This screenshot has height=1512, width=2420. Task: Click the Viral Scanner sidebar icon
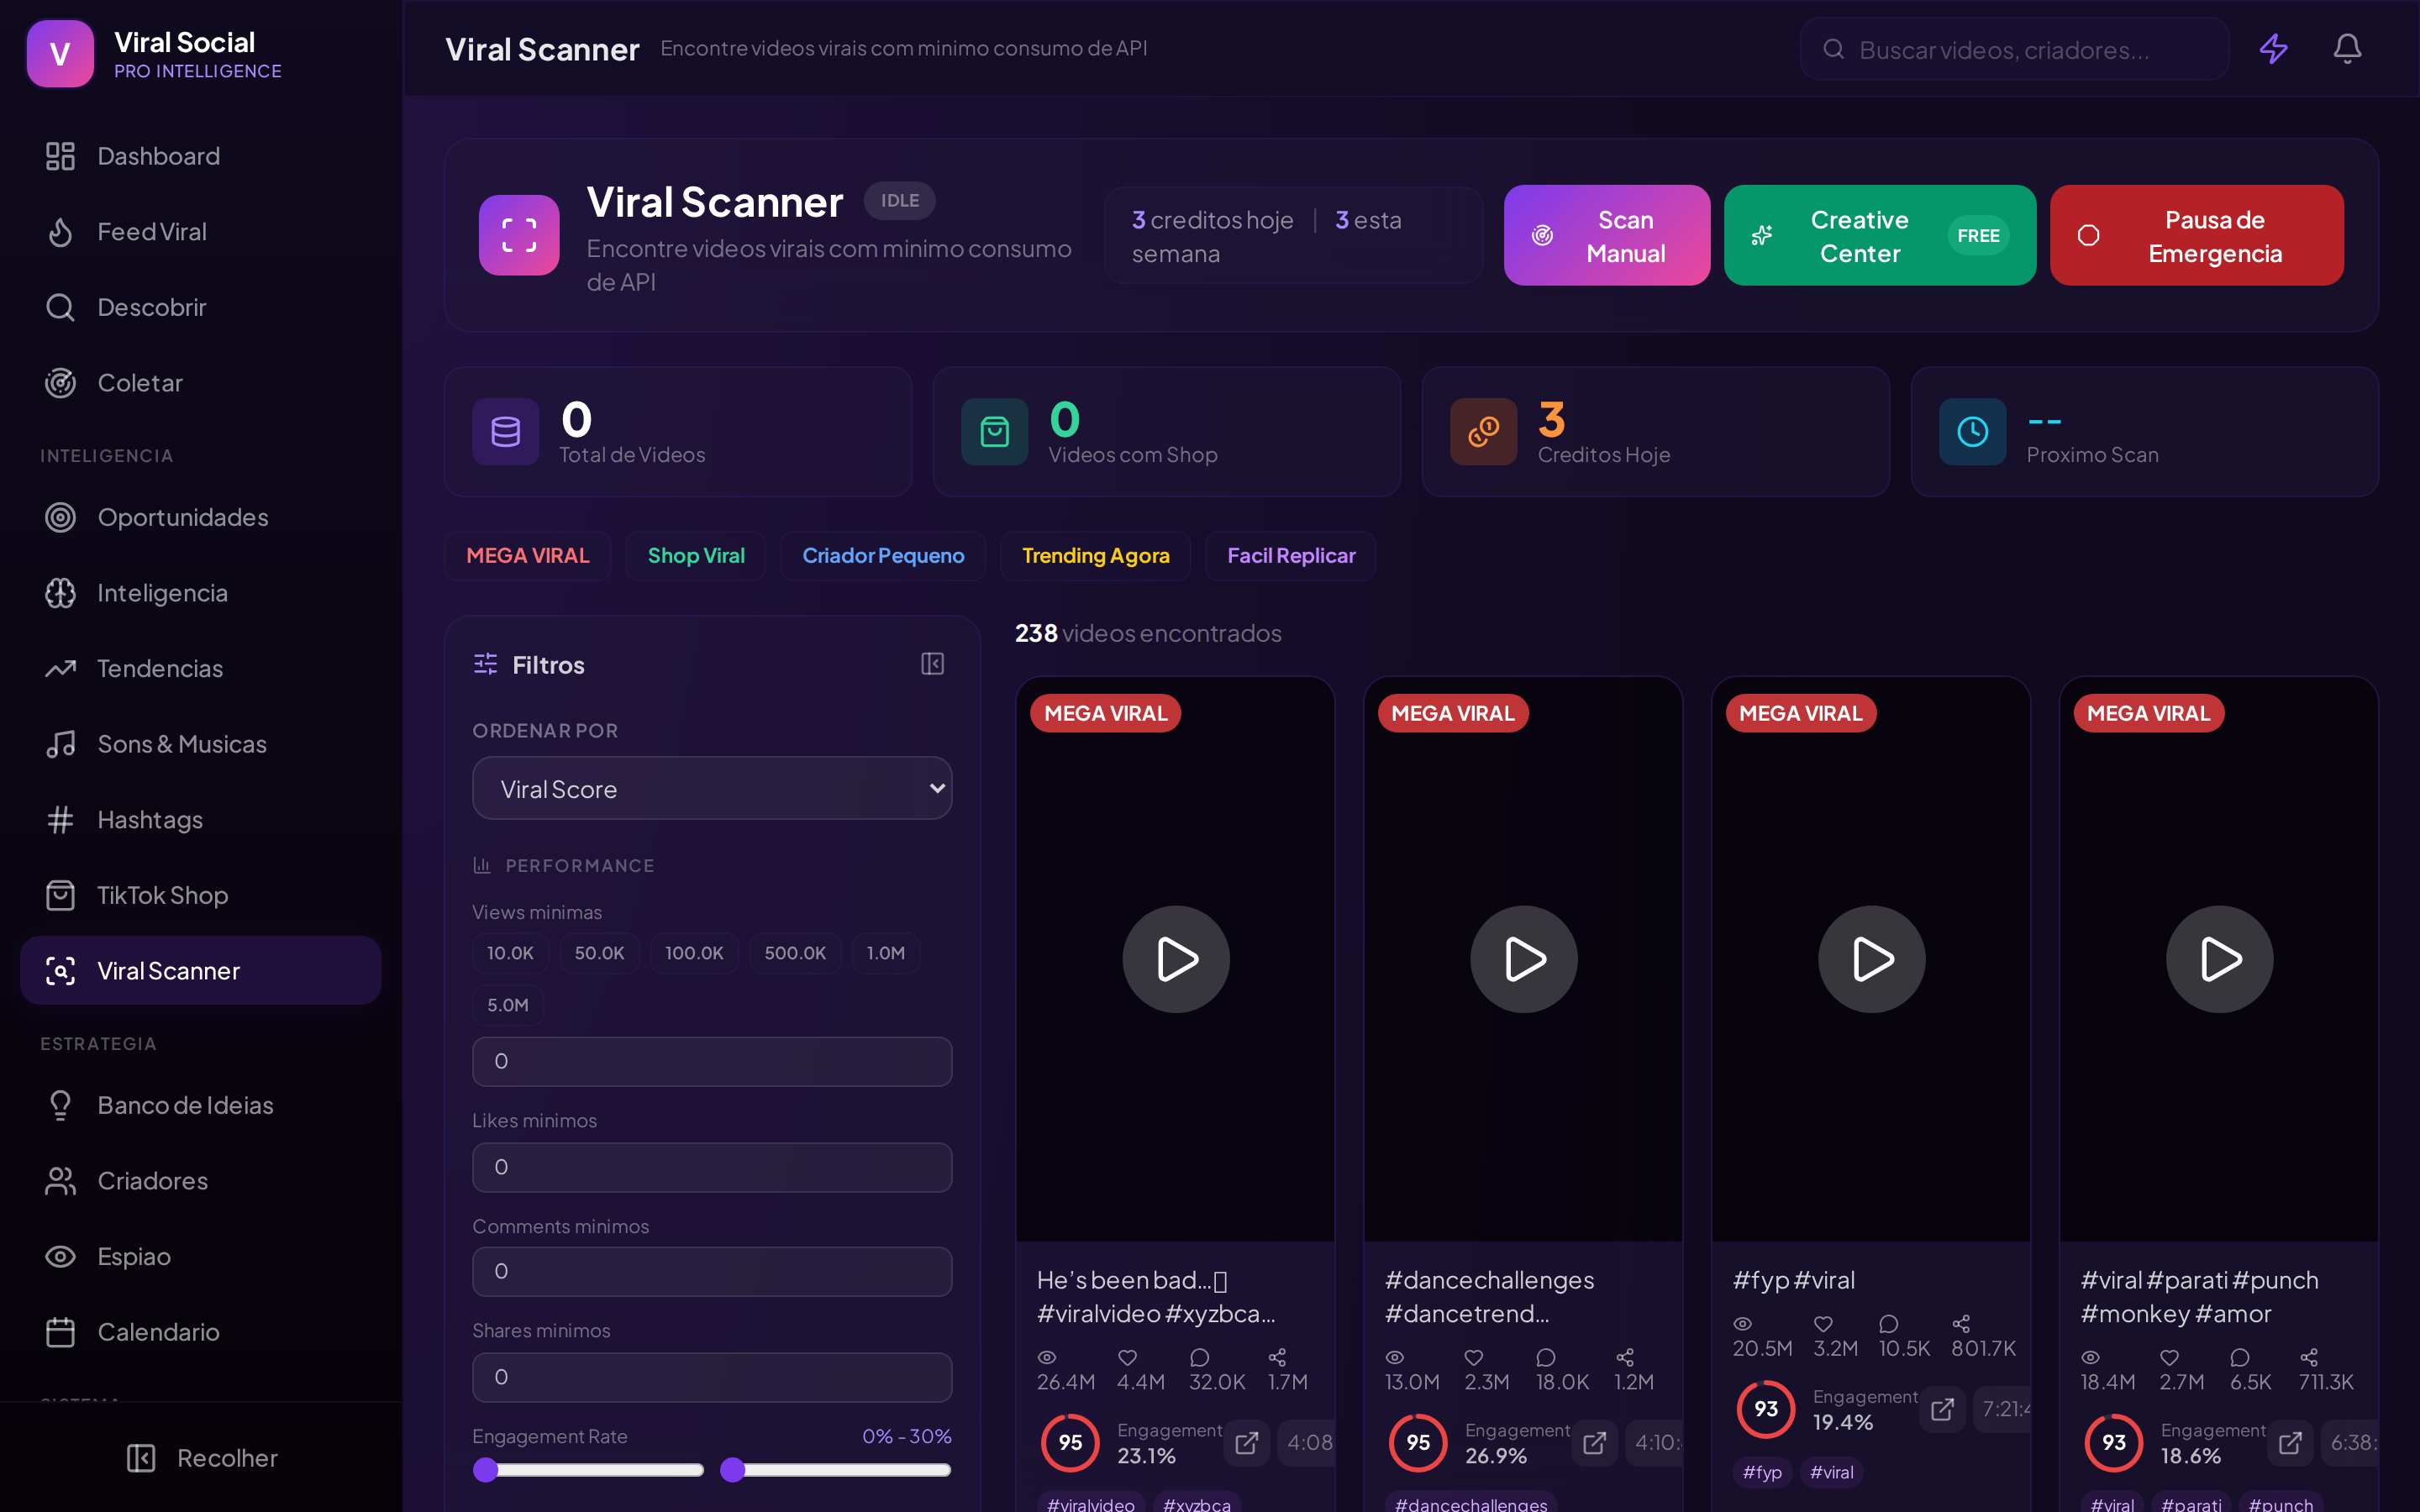pyautogui.click(x=60, y=971)
